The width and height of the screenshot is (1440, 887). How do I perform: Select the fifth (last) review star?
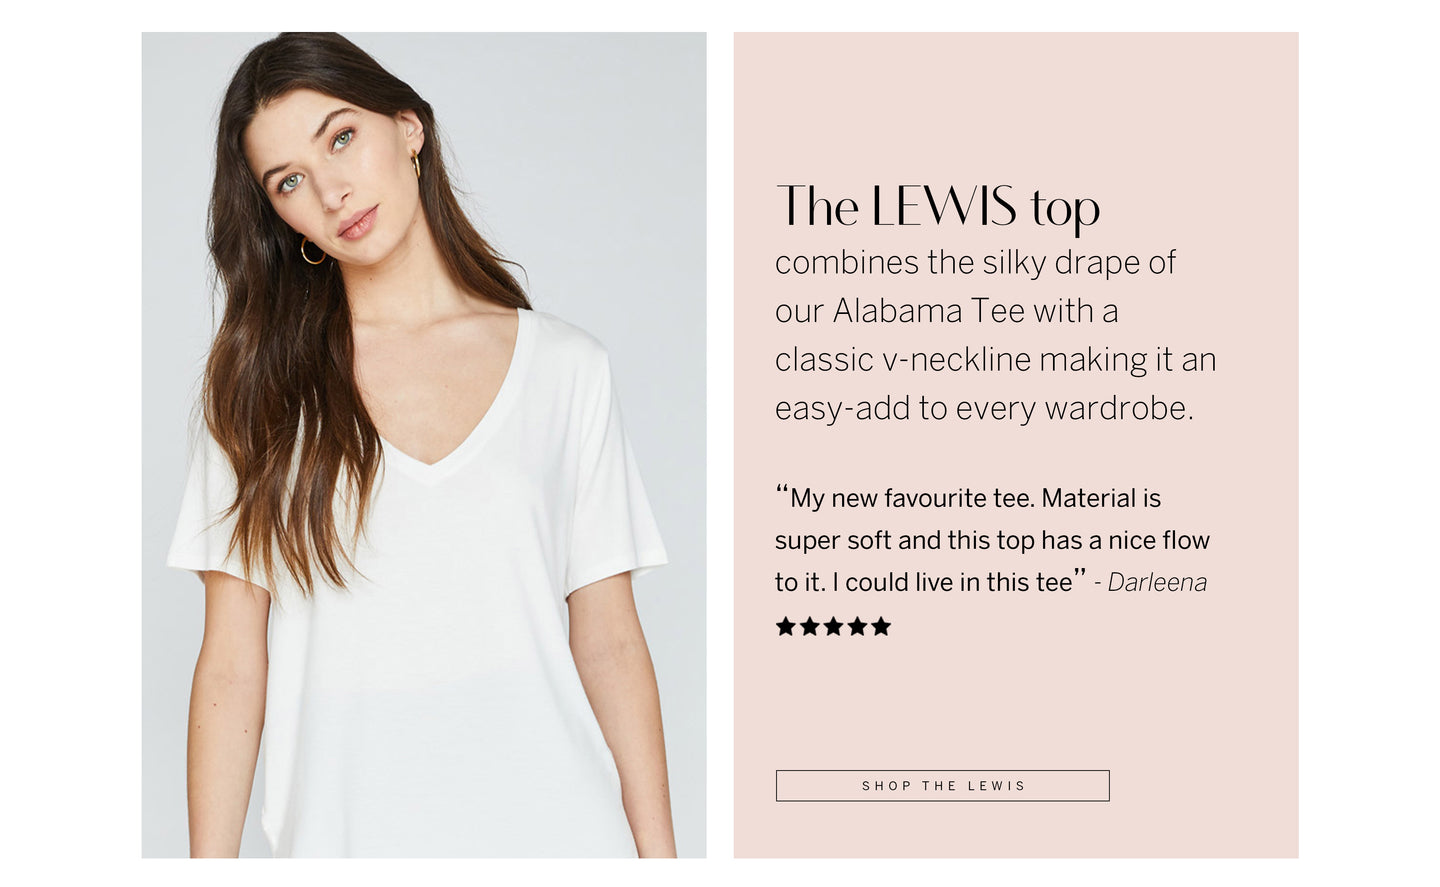[x=881, y=626]
